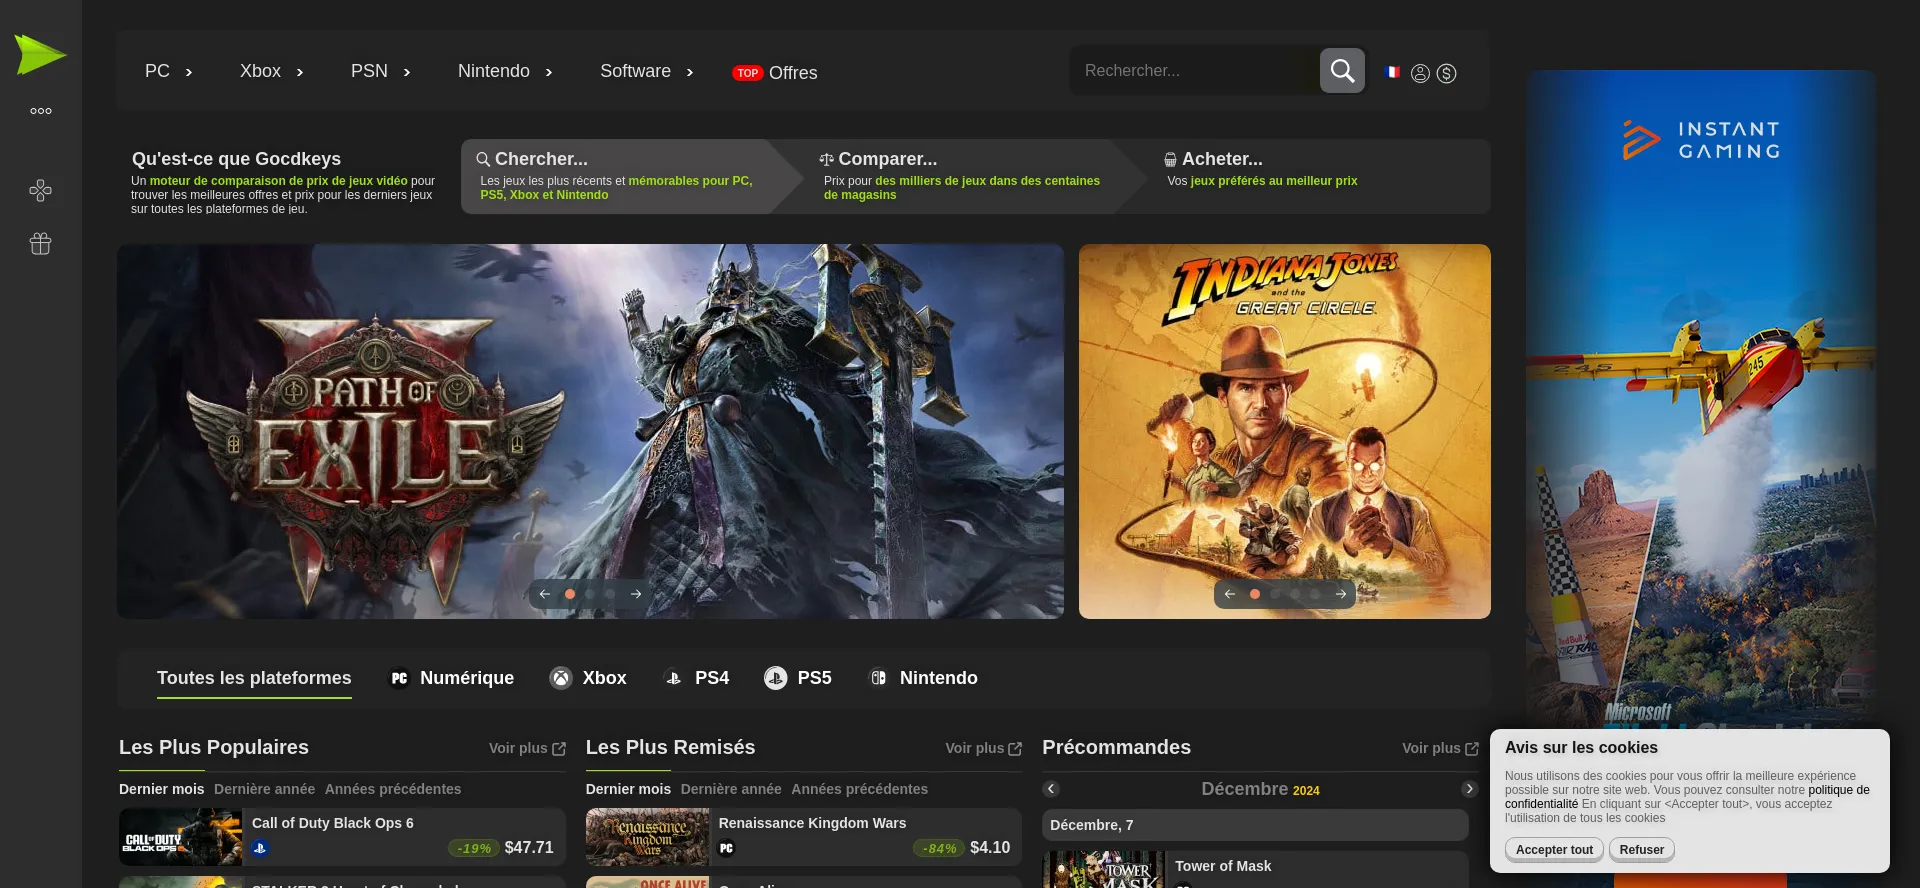
Task: Go to next month in Précommandes calendar
Action: (x=1469, y=789)
